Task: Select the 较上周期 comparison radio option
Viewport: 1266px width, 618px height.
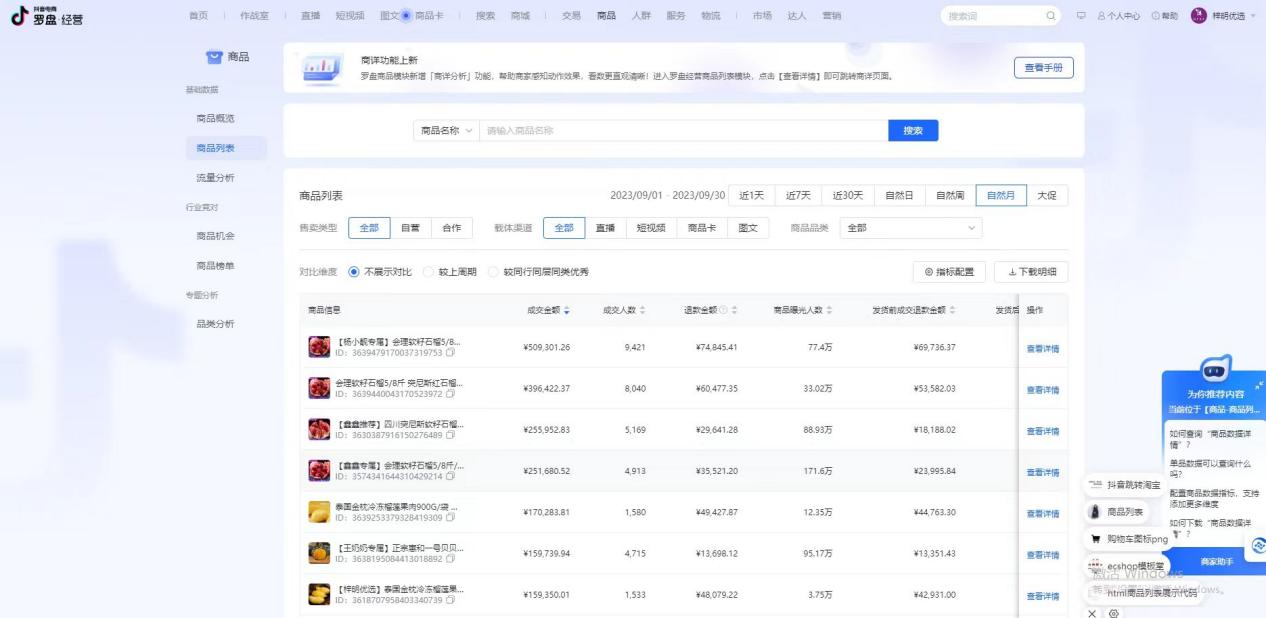Action: tap(427, 271)
